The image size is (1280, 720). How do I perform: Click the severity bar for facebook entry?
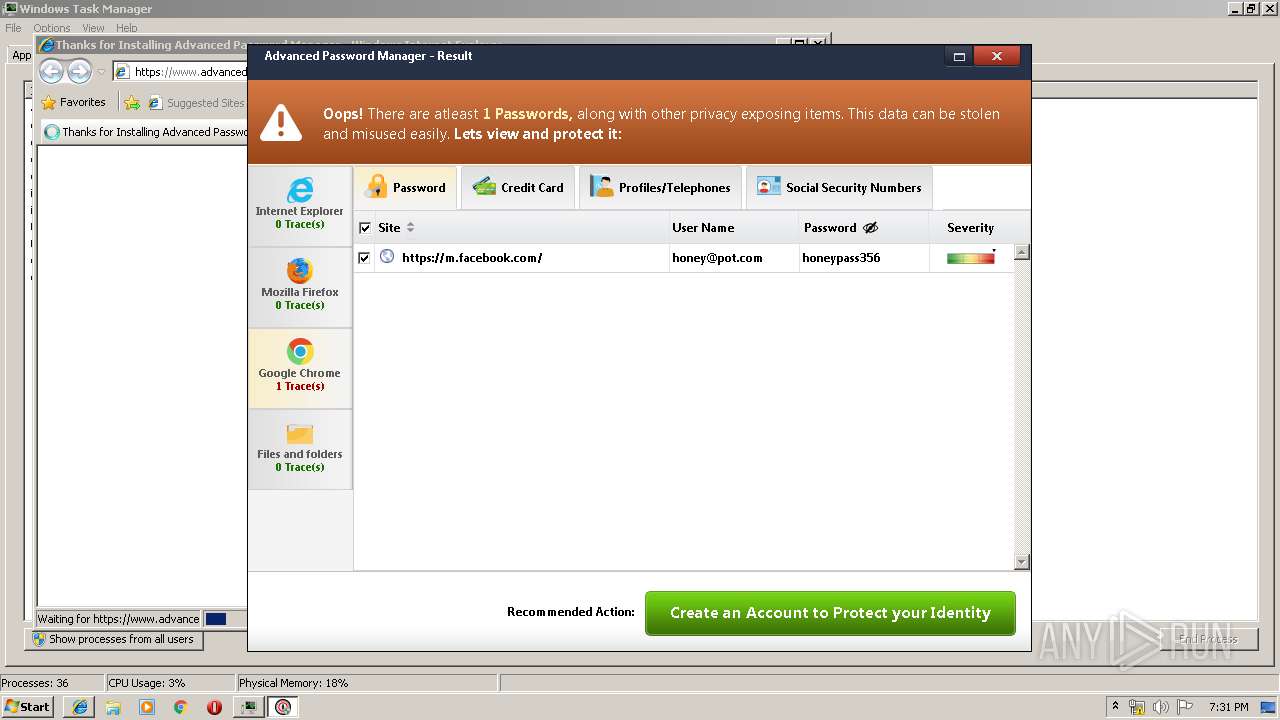[971, 258]
